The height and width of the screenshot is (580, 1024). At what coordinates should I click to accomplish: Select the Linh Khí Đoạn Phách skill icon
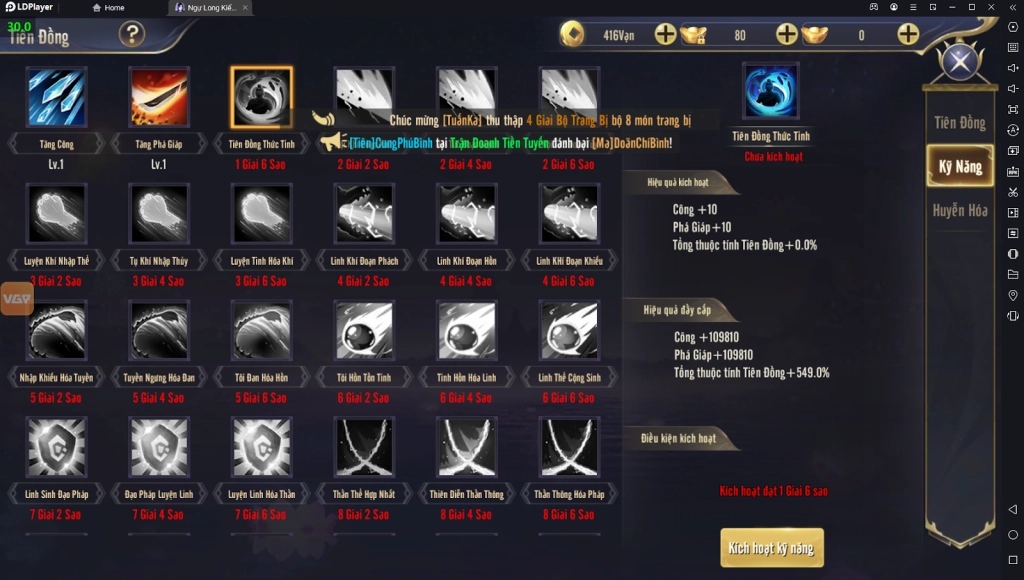pyautogui.click(x=364, y=214)
